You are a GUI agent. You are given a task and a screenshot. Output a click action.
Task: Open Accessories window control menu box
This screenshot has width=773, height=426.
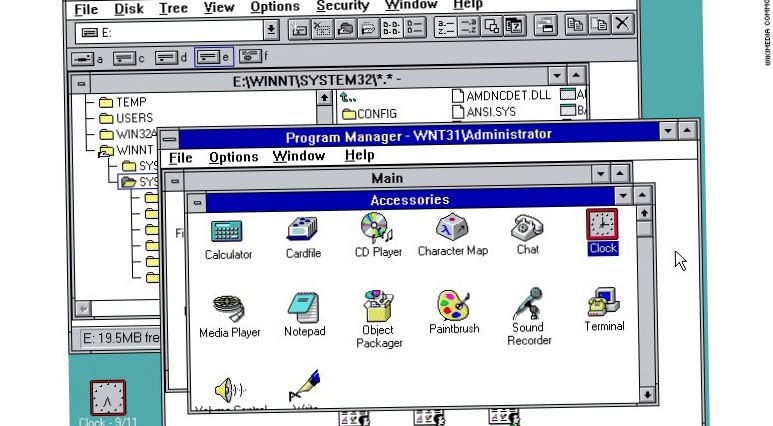(197, 203)
